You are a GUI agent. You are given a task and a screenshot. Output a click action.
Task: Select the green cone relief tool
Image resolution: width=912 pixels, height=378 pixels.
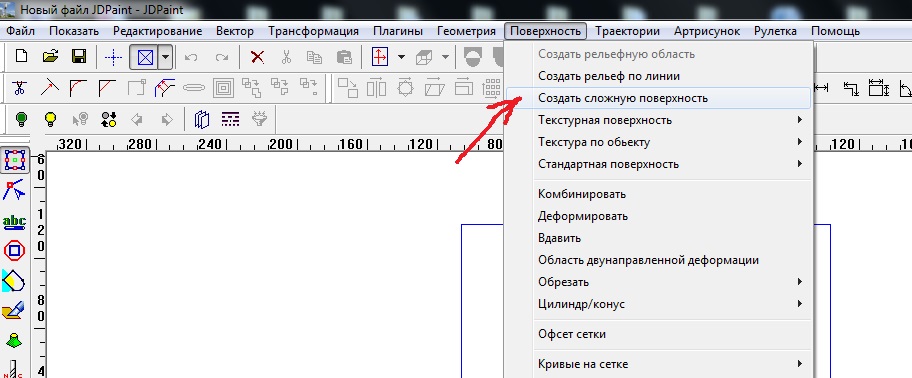pyautogui.click(x=14, y=340)
